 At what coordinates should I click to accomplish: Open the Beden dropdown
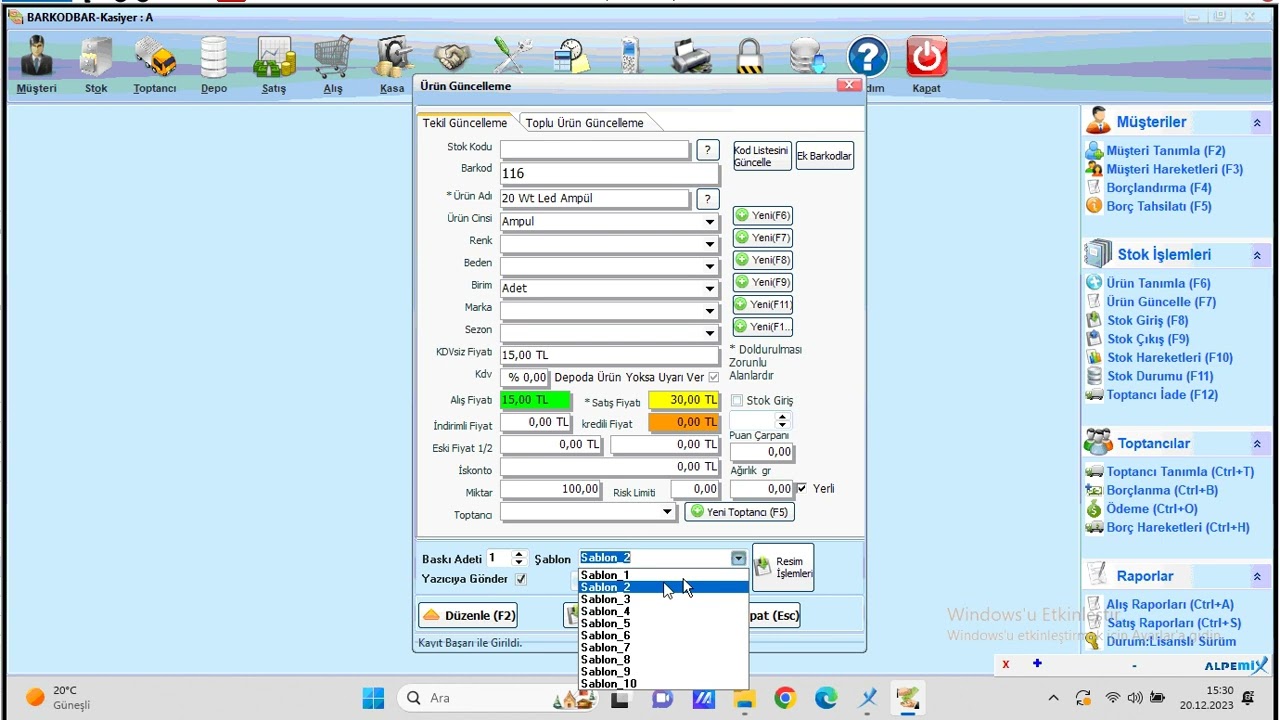tap(709, 266)
